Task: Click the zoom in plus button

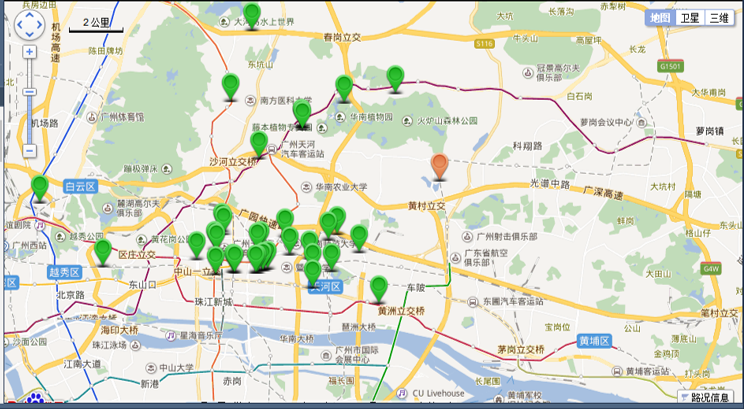Action: 30,52
